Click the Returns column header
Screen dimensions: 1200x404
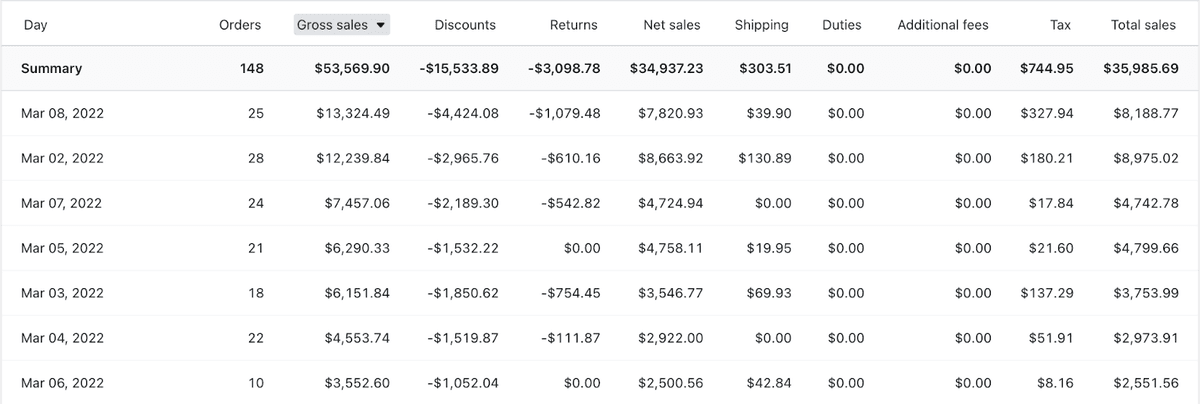click(x=574, y=25)
